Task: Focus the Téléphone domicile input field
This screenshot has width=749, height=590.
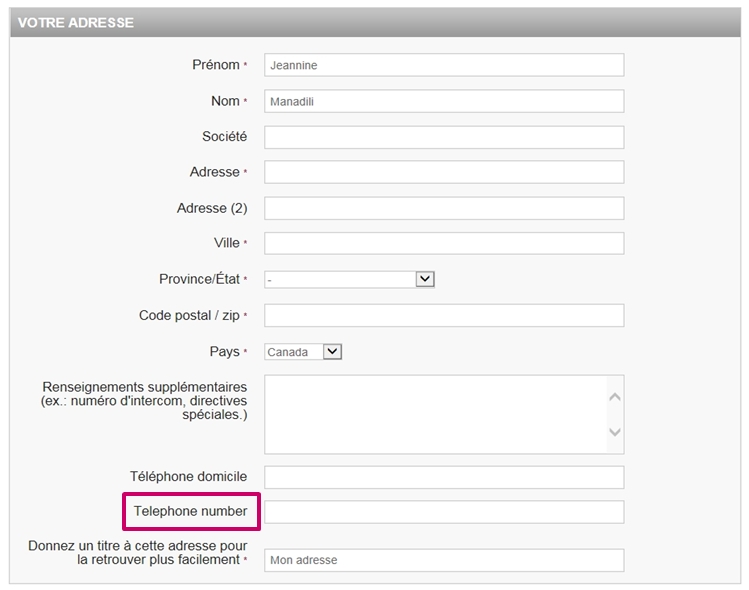Action: [x=444, y=477]
